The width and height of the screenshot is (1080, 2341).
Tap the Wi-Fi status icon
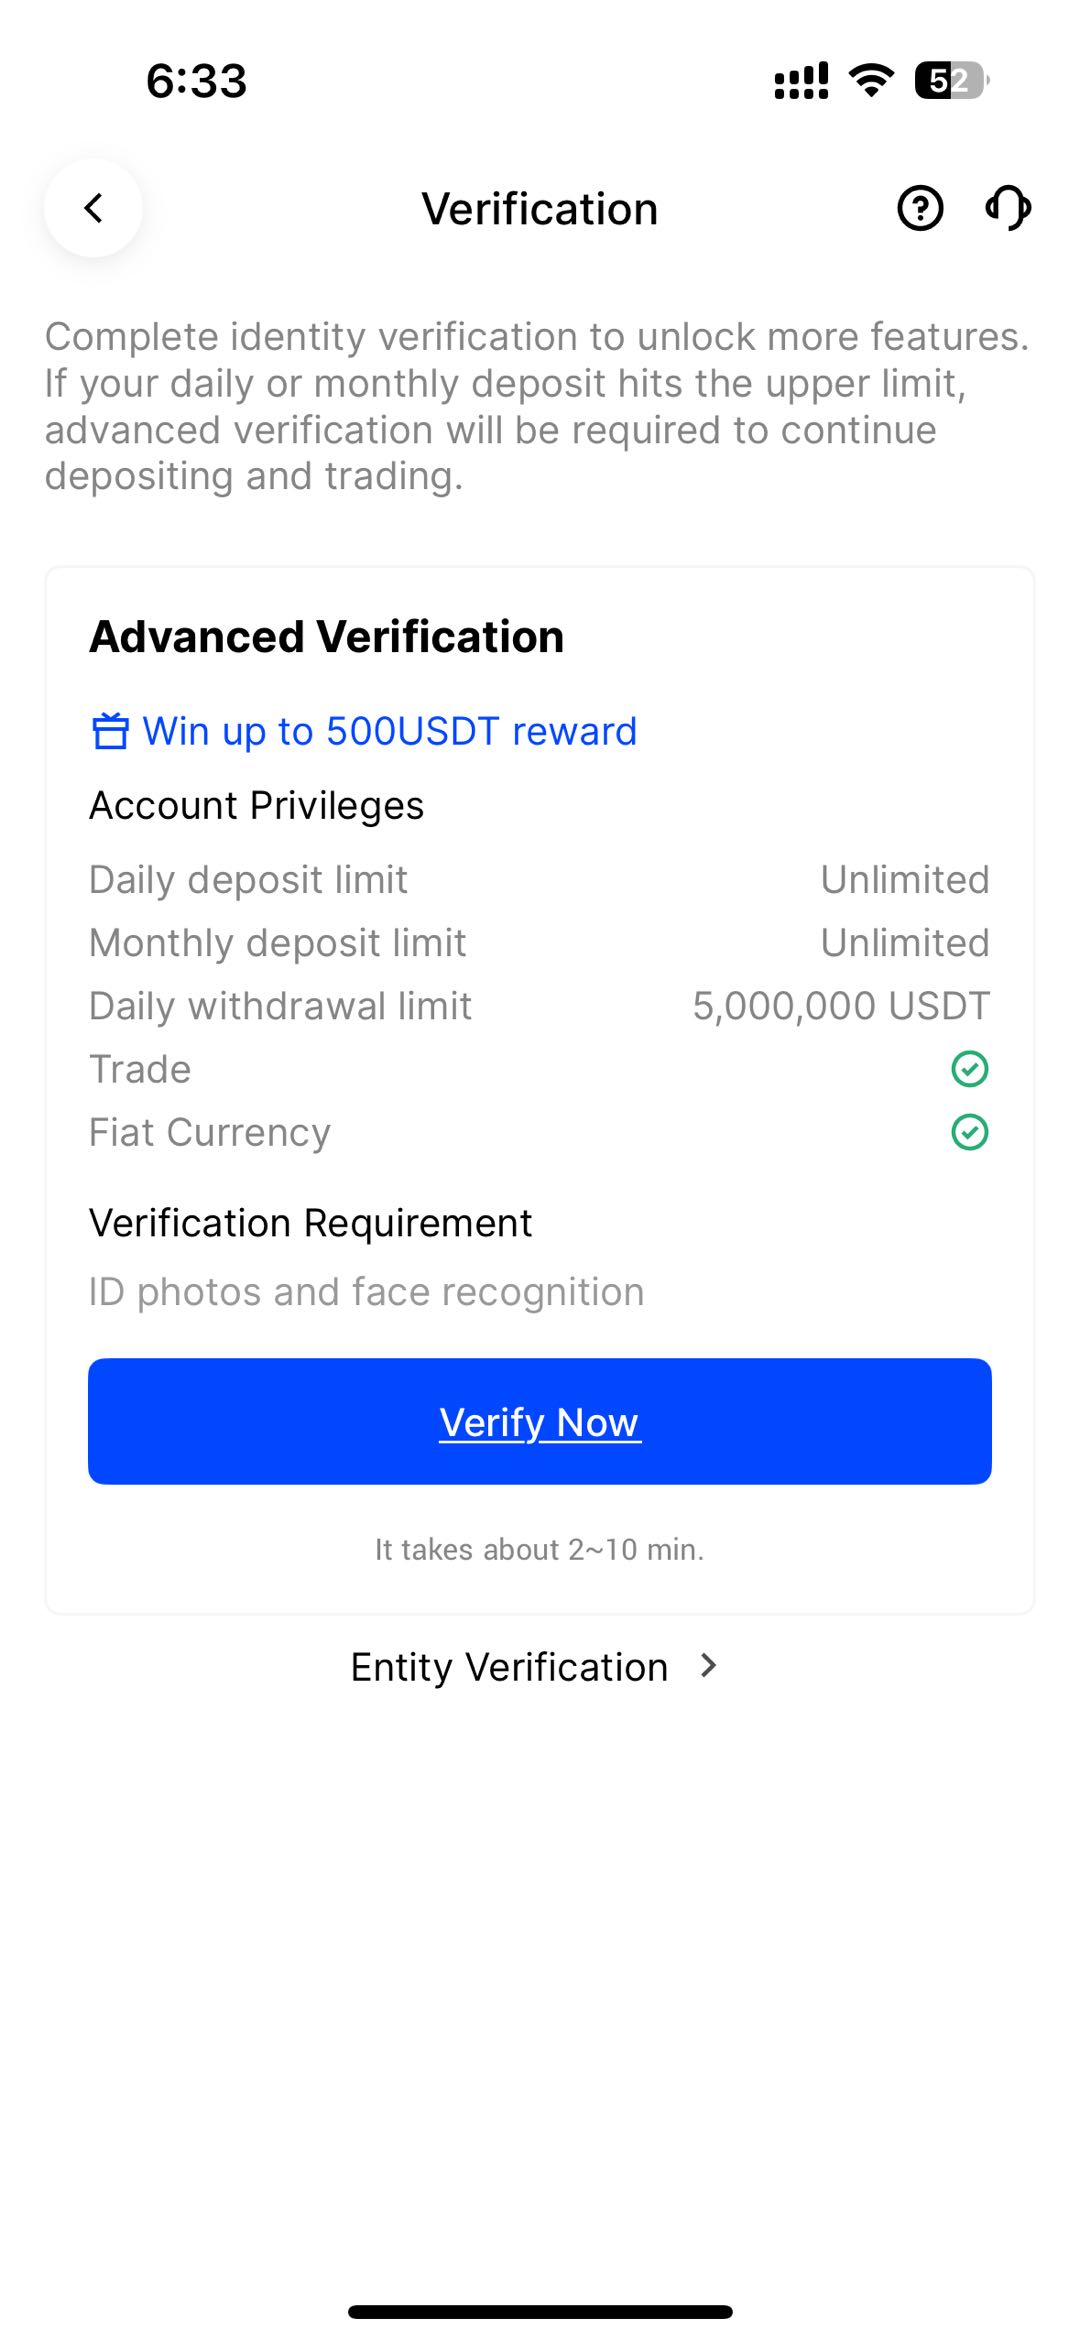[871, 80]
